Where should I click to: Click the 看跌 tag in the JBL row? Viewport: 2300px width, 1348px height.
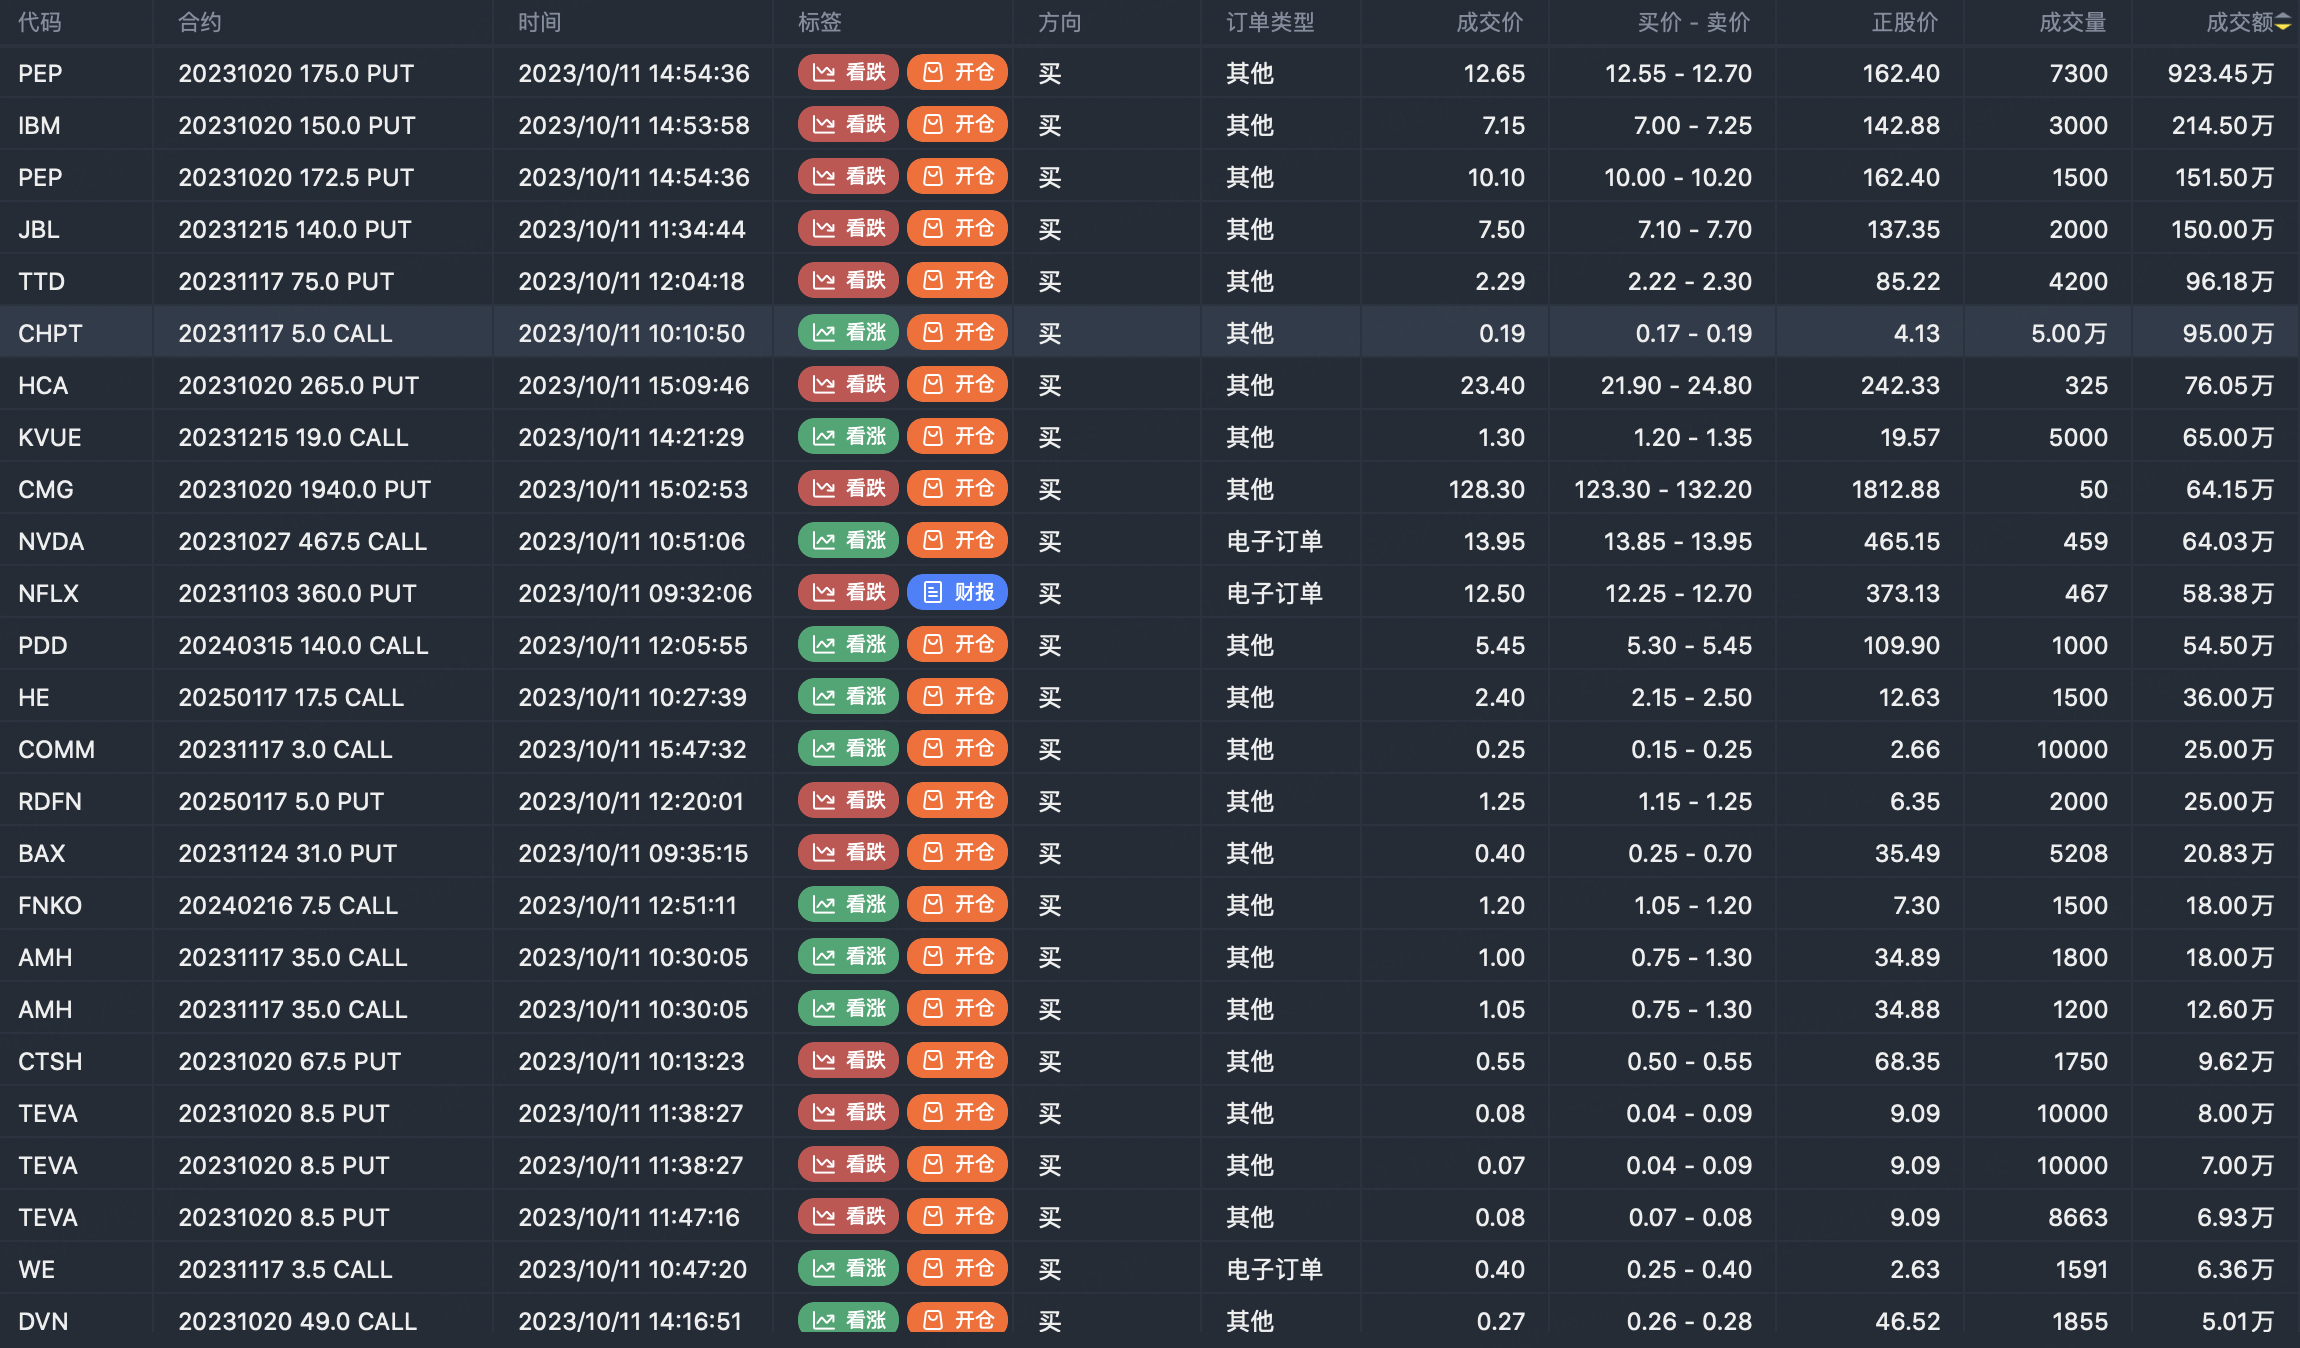pyautogui.click(x=848, y=229)
